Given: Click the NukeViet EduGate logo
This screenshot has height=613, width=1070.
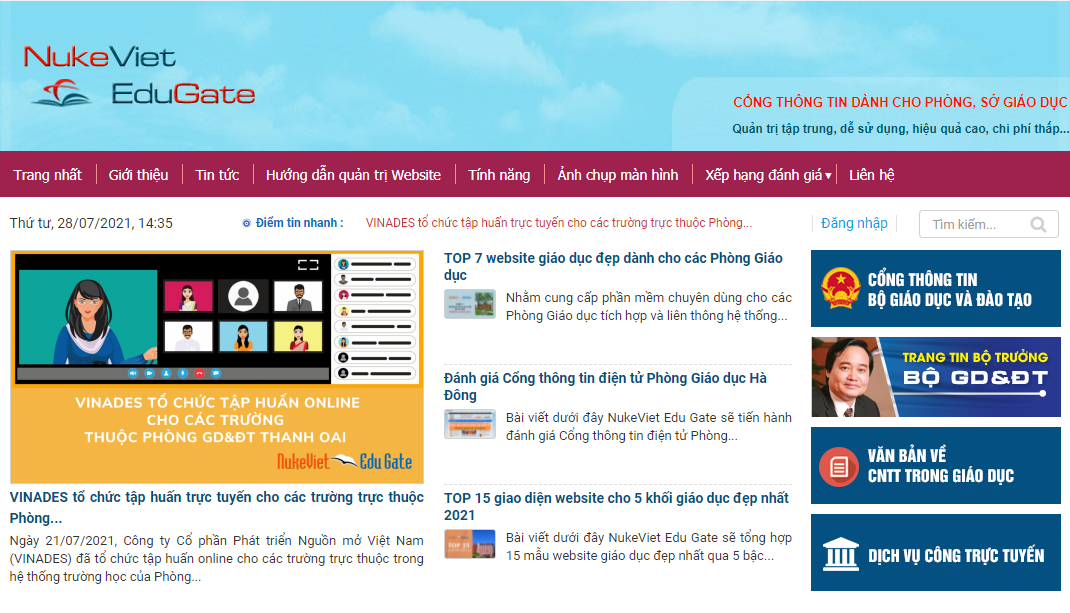Looking at the screenshot, I should pos(139,76).
